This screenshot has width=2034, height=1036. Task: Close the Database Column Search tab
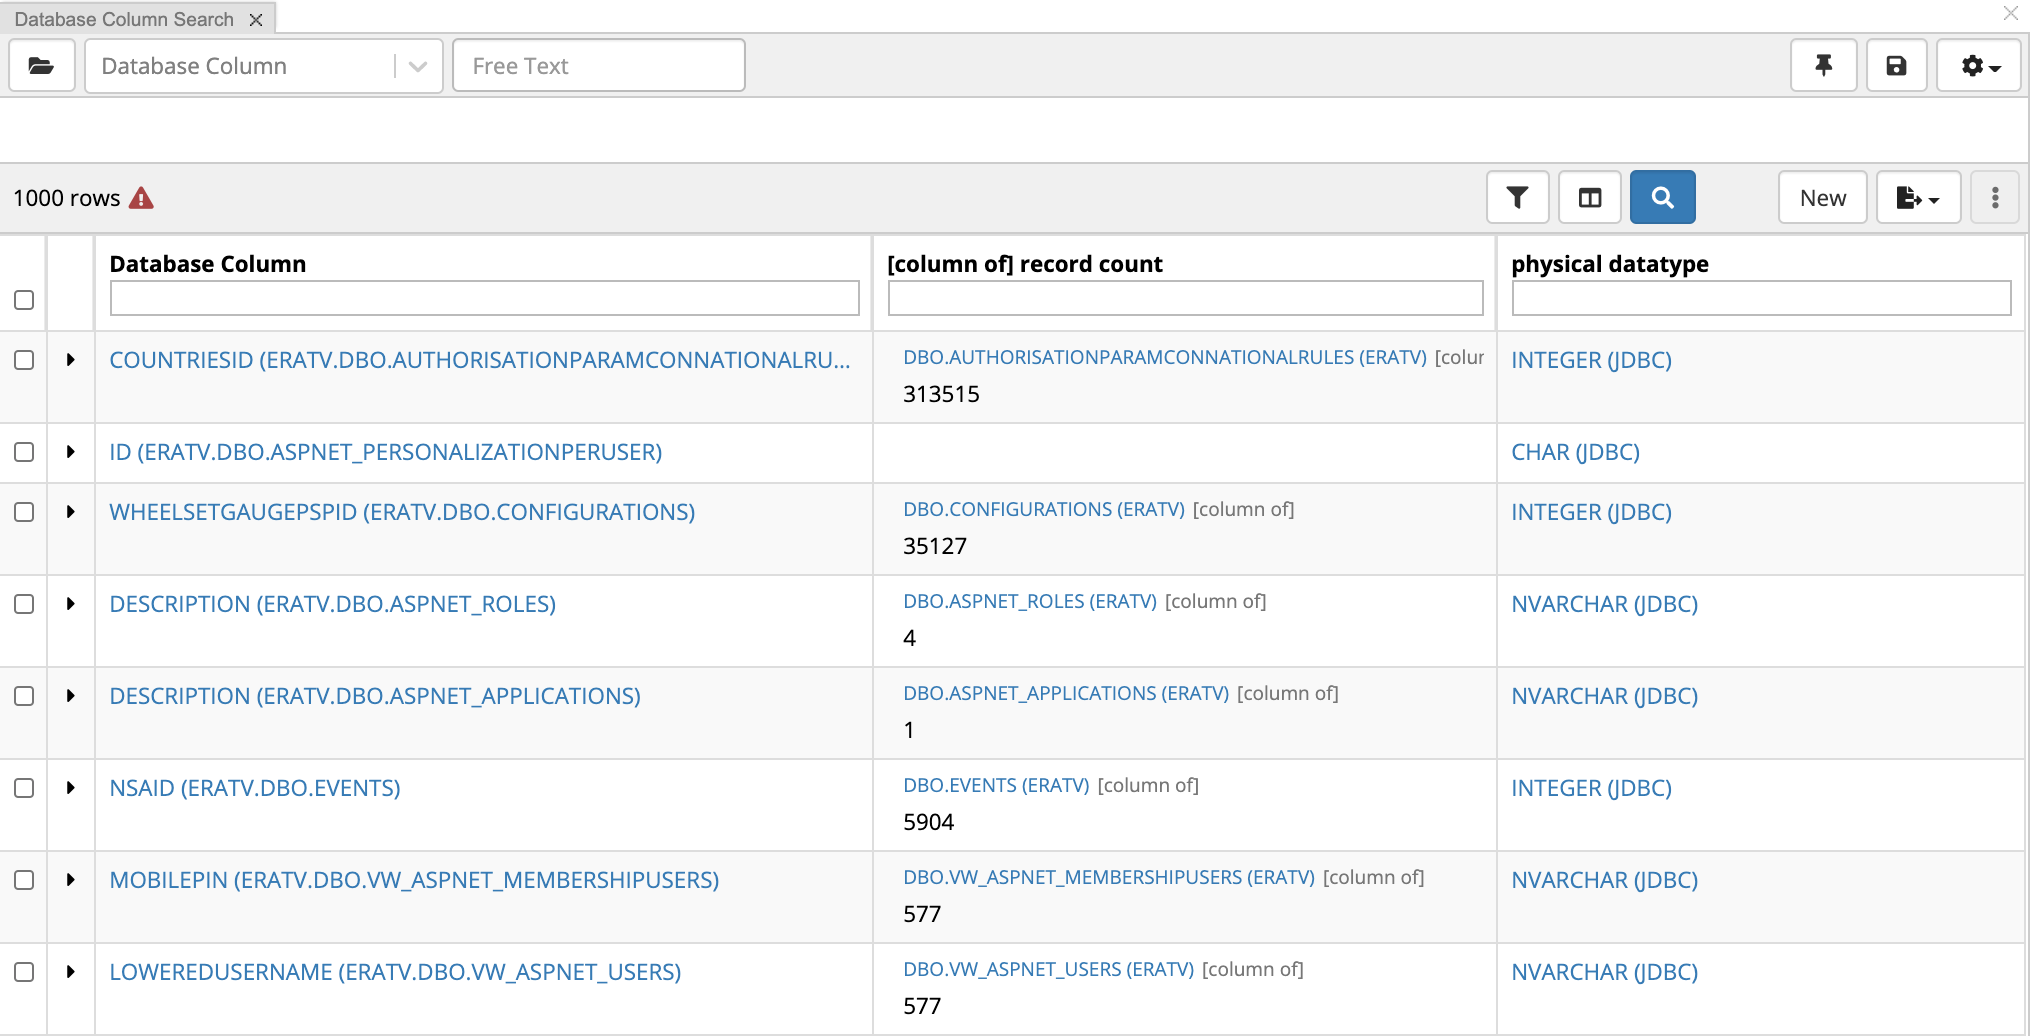click(256, 19)
